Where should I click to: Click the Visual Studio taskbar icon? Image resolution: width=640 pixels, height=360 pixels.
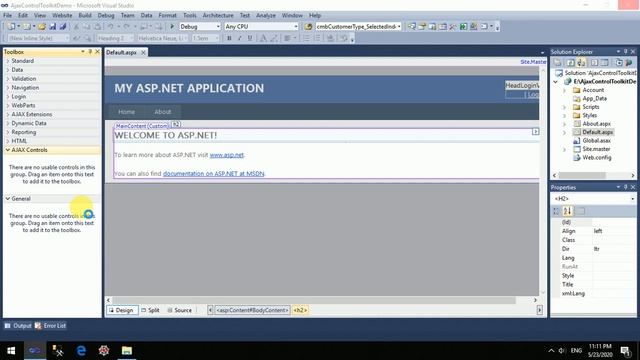tap(35, 351)
